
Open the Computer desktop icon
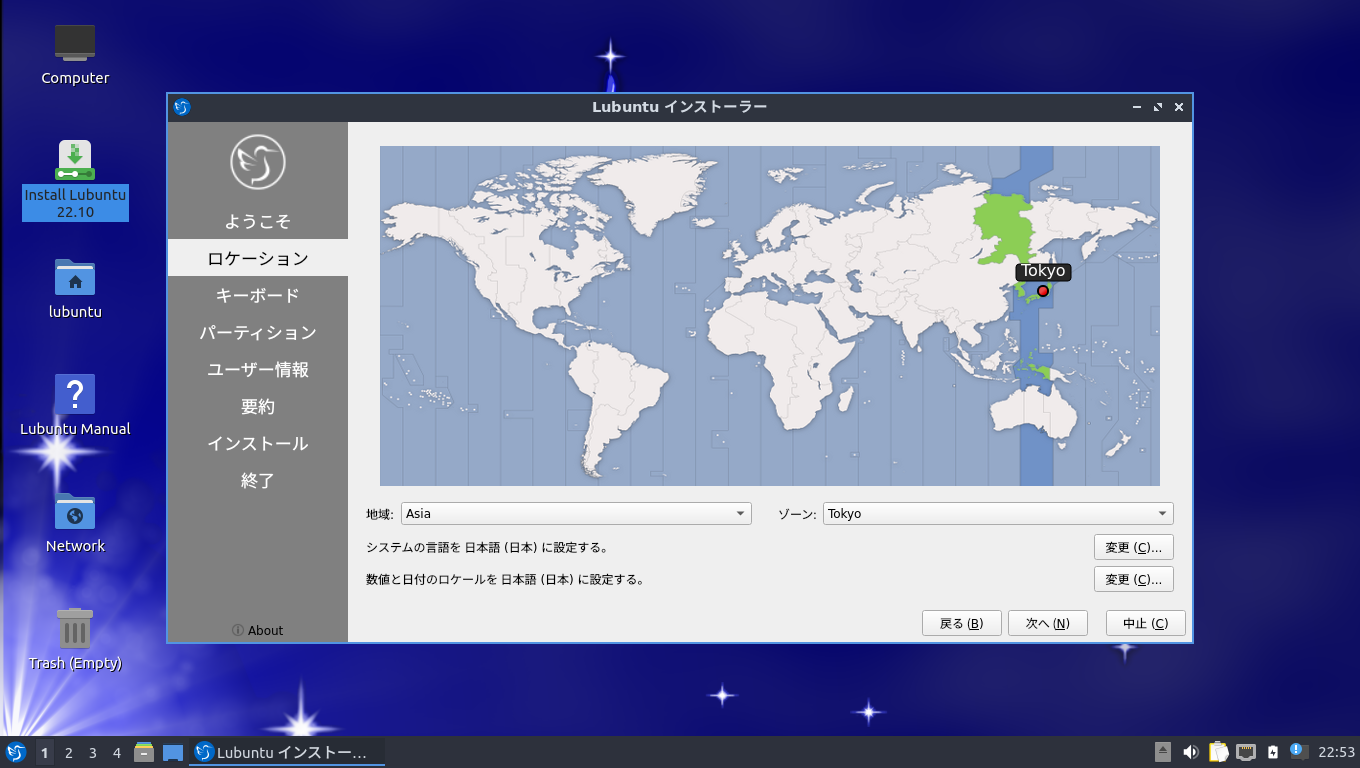click(75, 55)
